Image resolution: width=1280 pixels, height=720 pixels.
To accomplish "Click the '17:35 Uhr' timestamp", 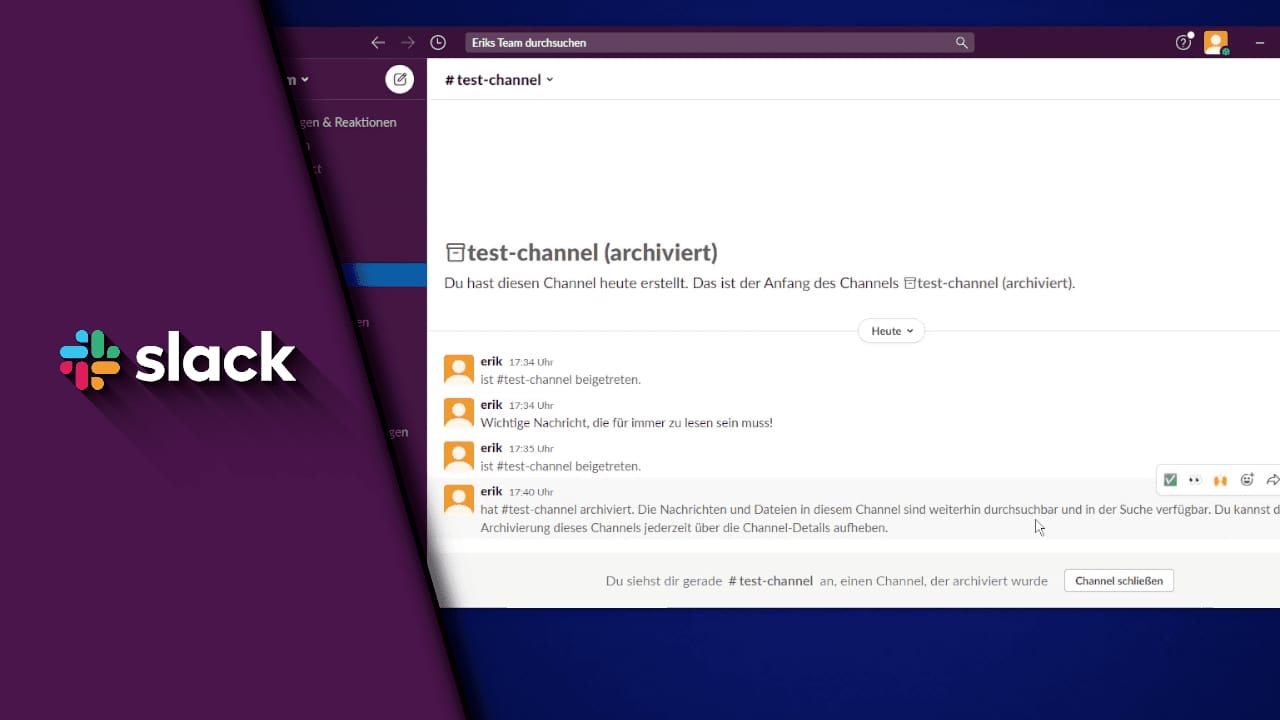I will click(x=531, y=448).
